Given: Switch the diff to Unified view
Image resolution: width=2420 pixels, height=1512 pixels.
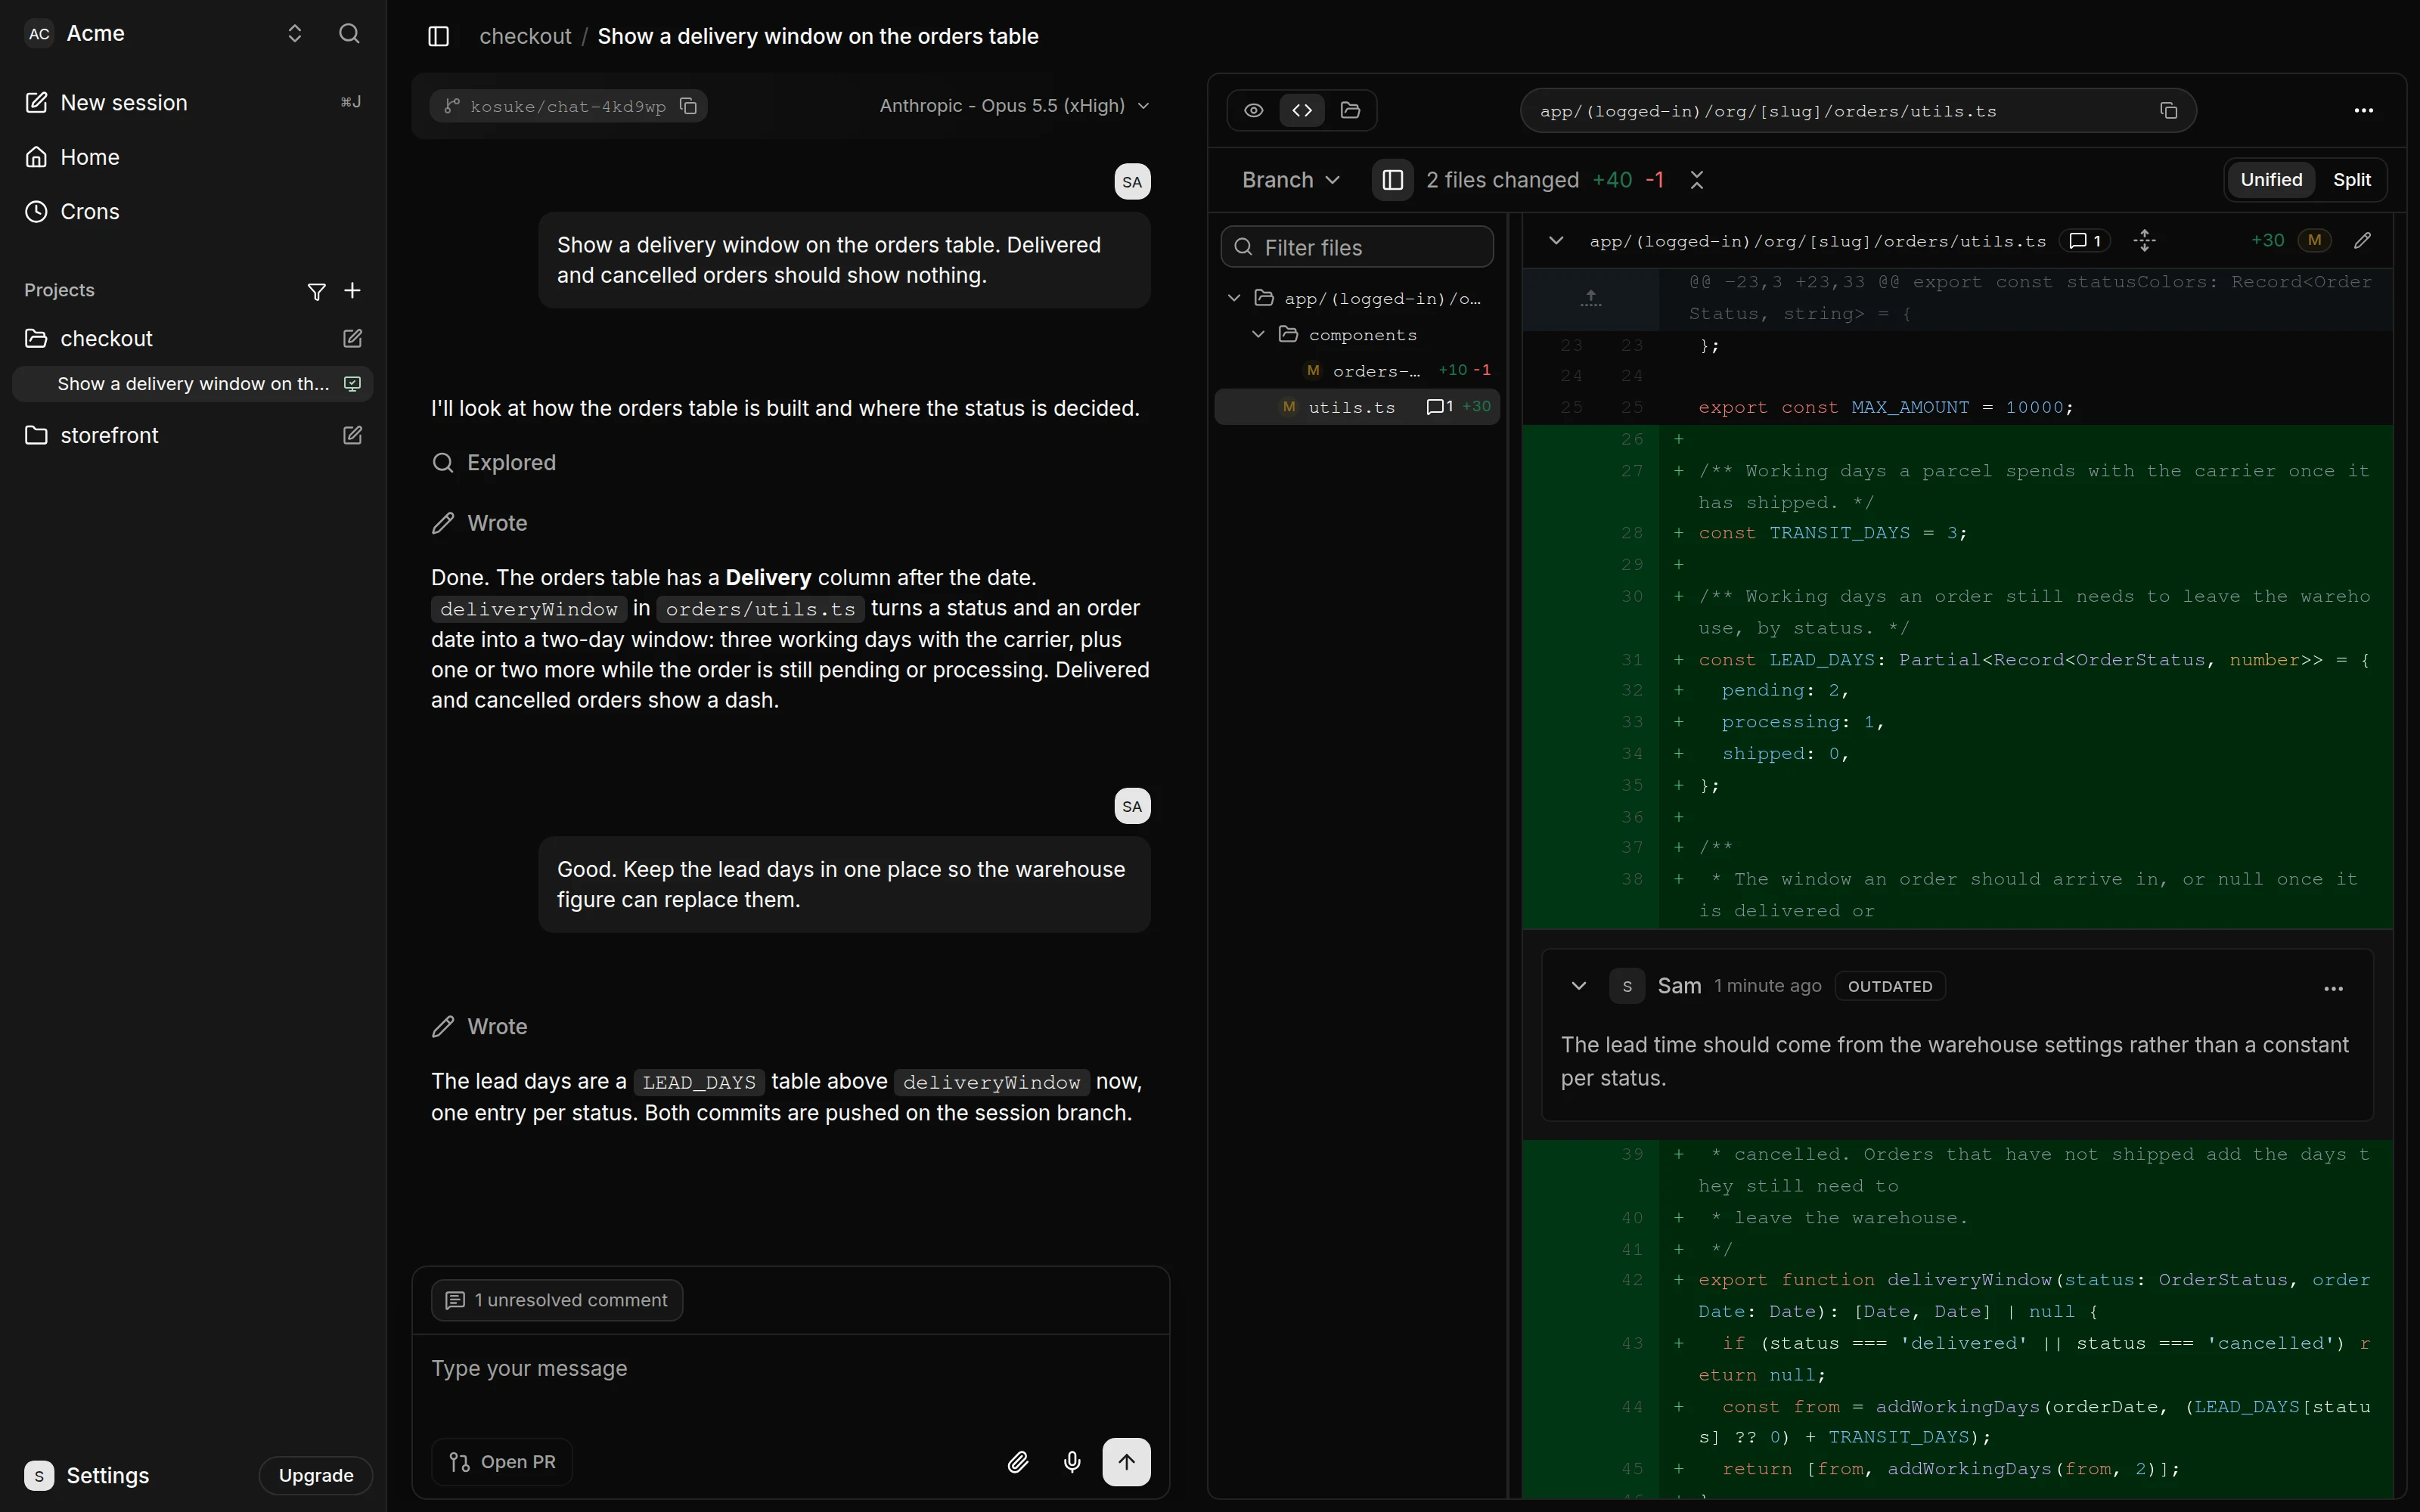Looking at the screenshot, I should coord(2270,180).
